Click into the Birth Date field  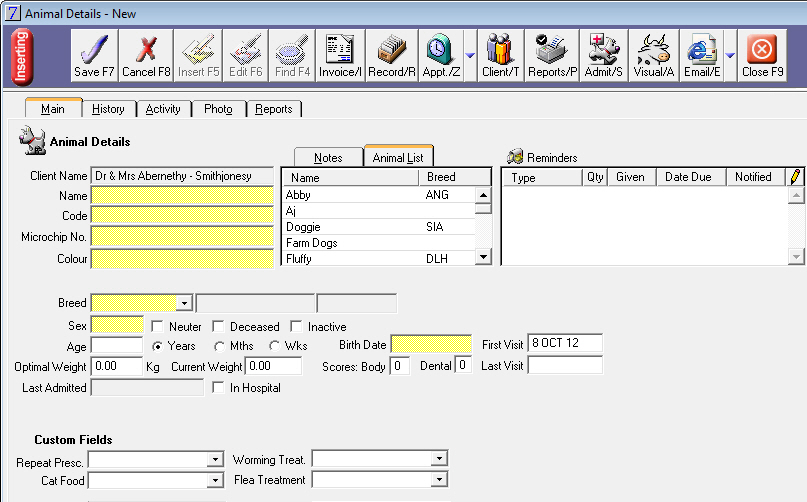click(431, 344)
